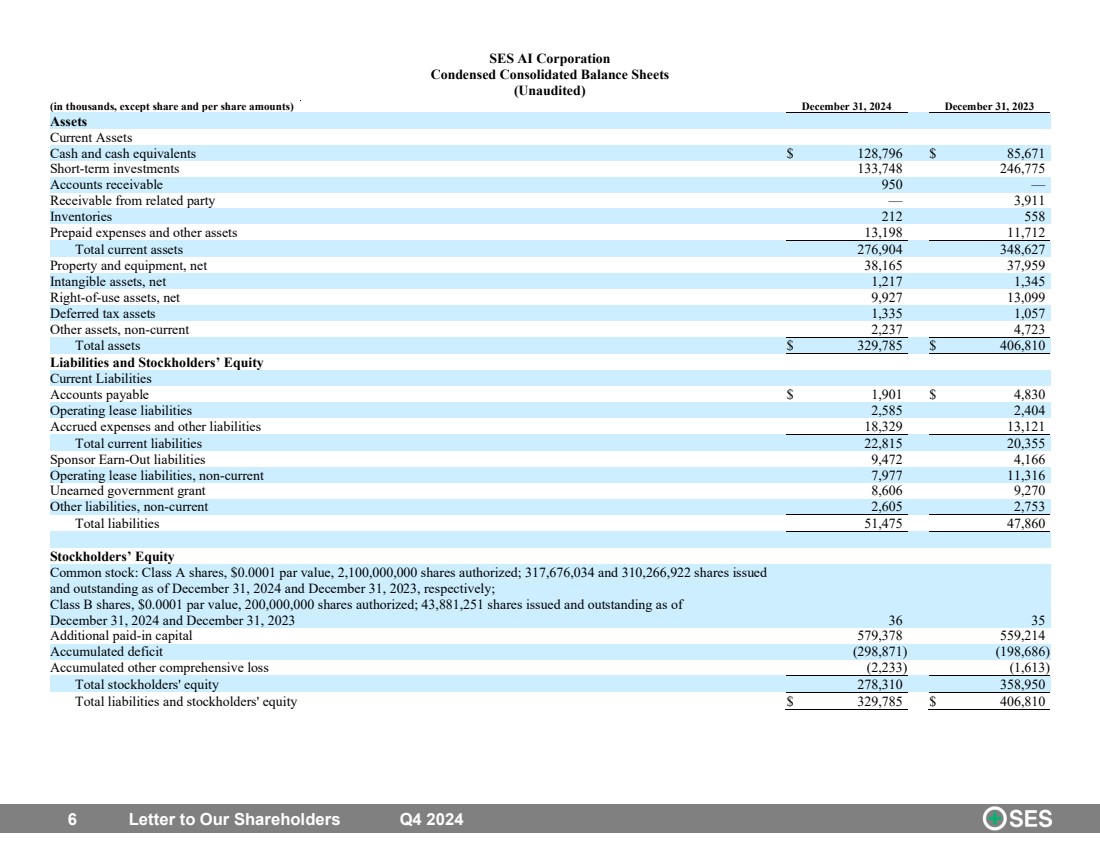Select the 128,796 cash value
Screen dimensions: 1100x849
[x=880, y=154]
